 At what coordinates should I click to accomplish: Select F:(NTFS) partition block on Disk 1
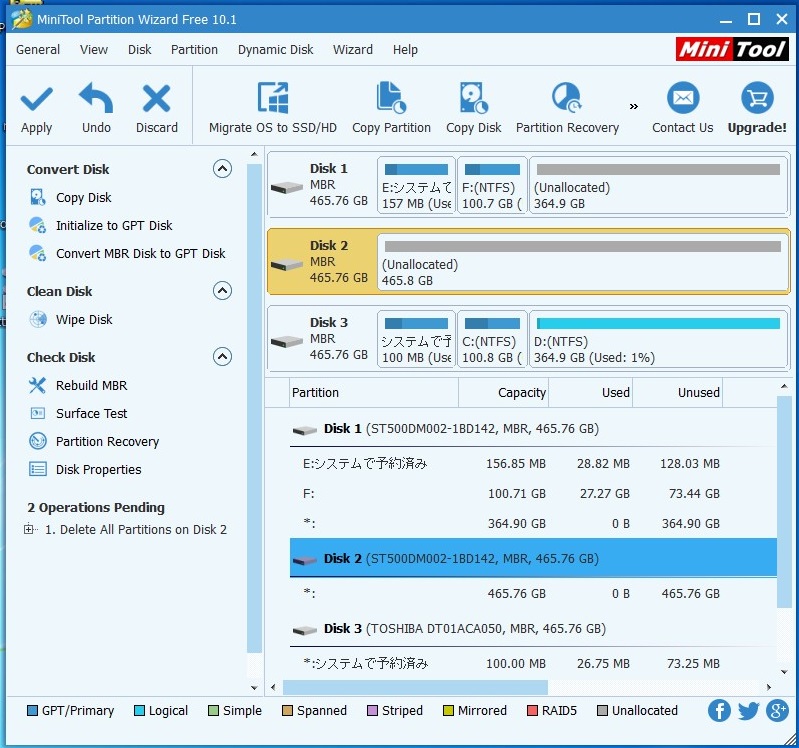click(x=492, y=185)
